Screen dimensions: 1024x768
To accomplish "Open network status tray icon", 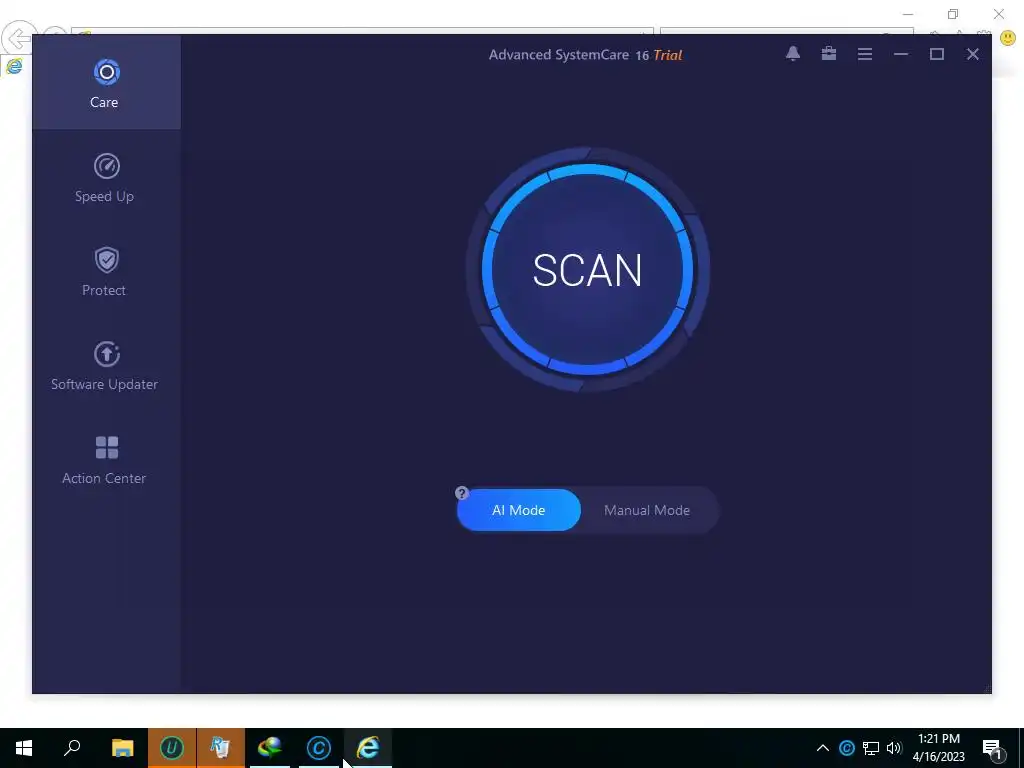I will point(871,748).
